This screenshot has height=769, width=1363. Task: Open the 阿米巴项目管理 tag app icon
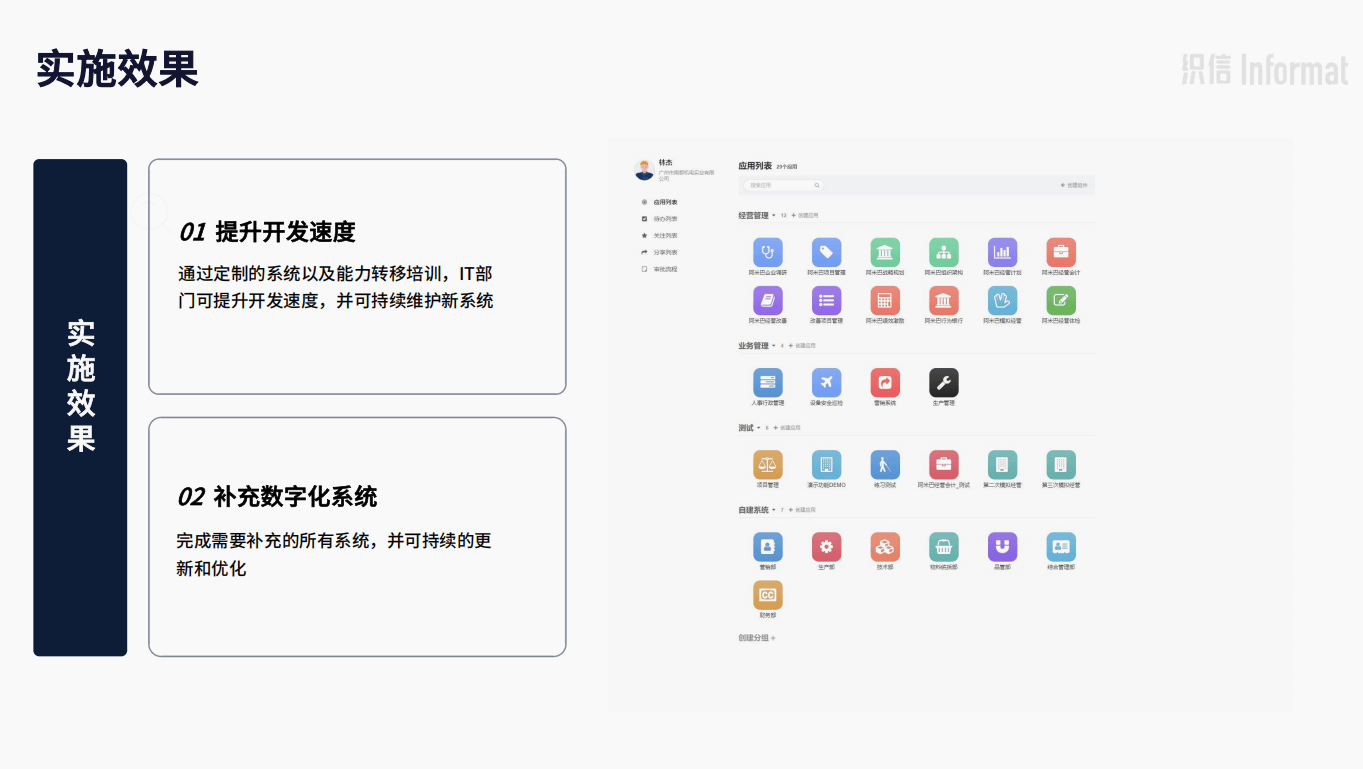coord(826,252)
